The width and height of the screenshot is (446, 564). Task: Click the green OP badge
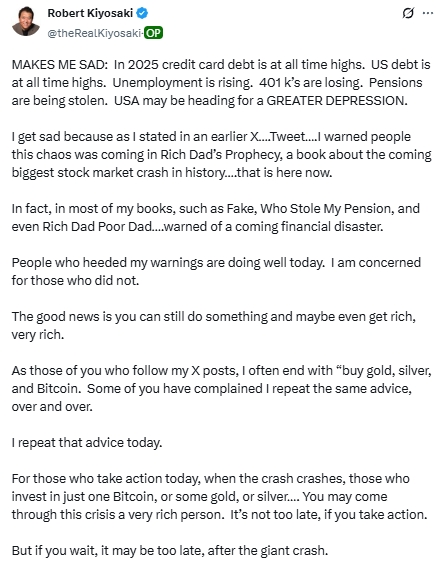[x=154, y=33]
